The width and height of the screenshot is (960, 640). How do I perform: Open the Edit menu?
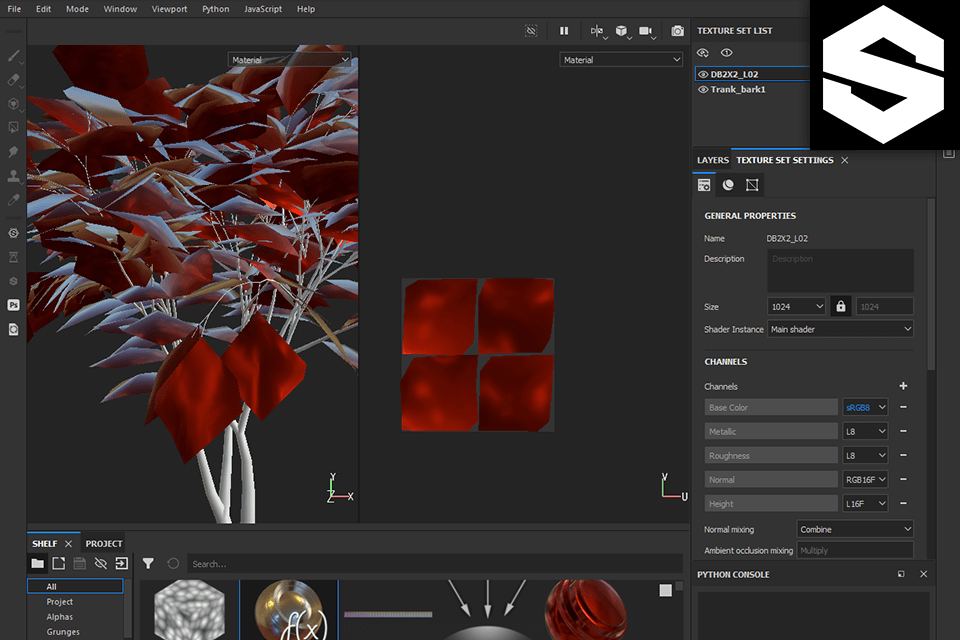(x=43, y=9)
